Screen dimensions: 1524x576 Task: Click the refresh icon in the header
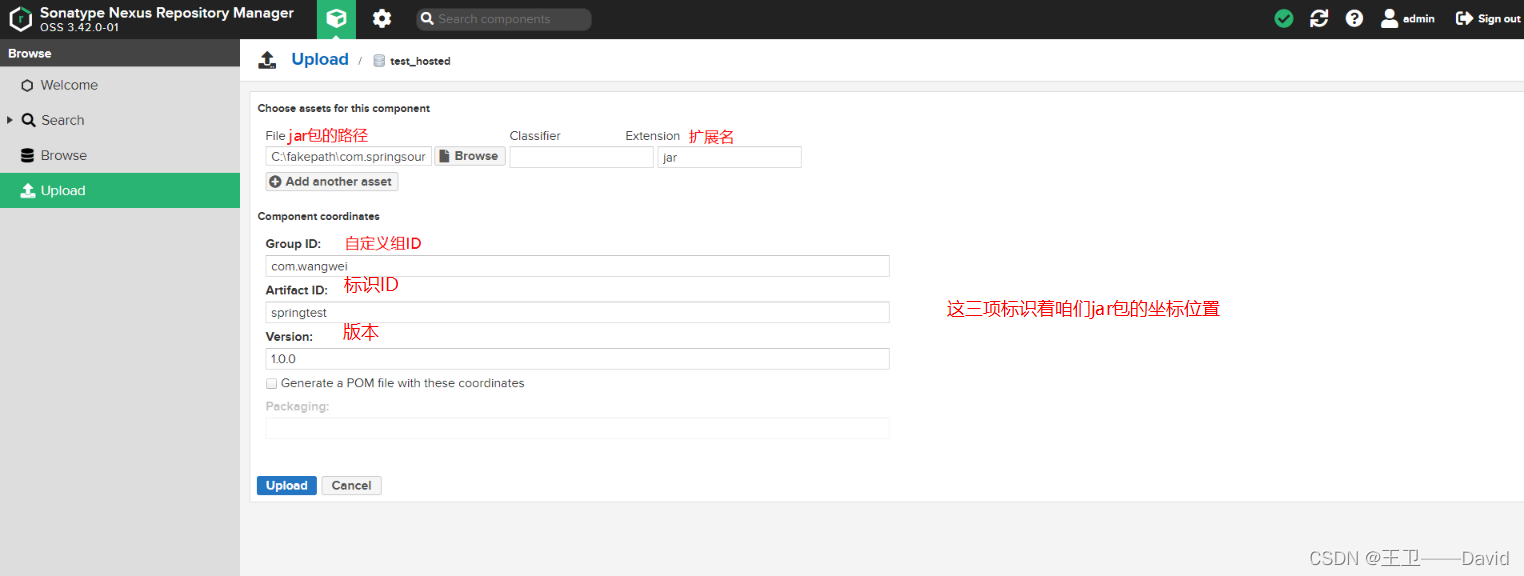pyautogui.click(x=1319, y=19)
